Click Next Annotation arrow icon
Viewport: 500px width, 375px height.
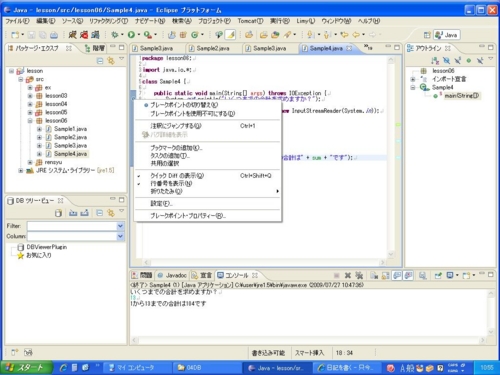311,35
